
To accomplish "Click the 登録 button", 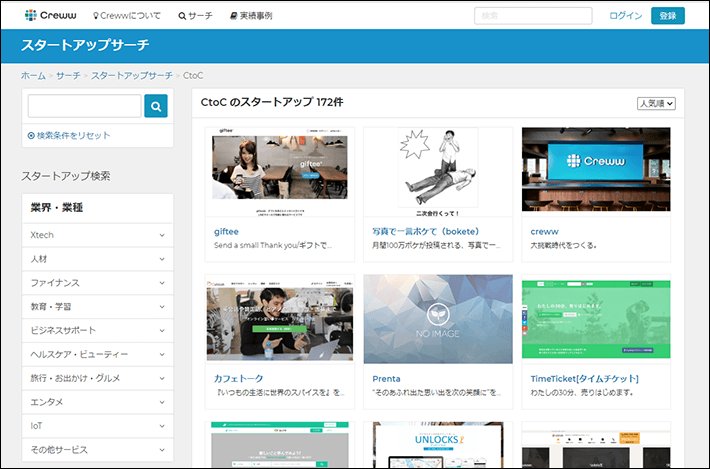I will [x=668, y=16].
